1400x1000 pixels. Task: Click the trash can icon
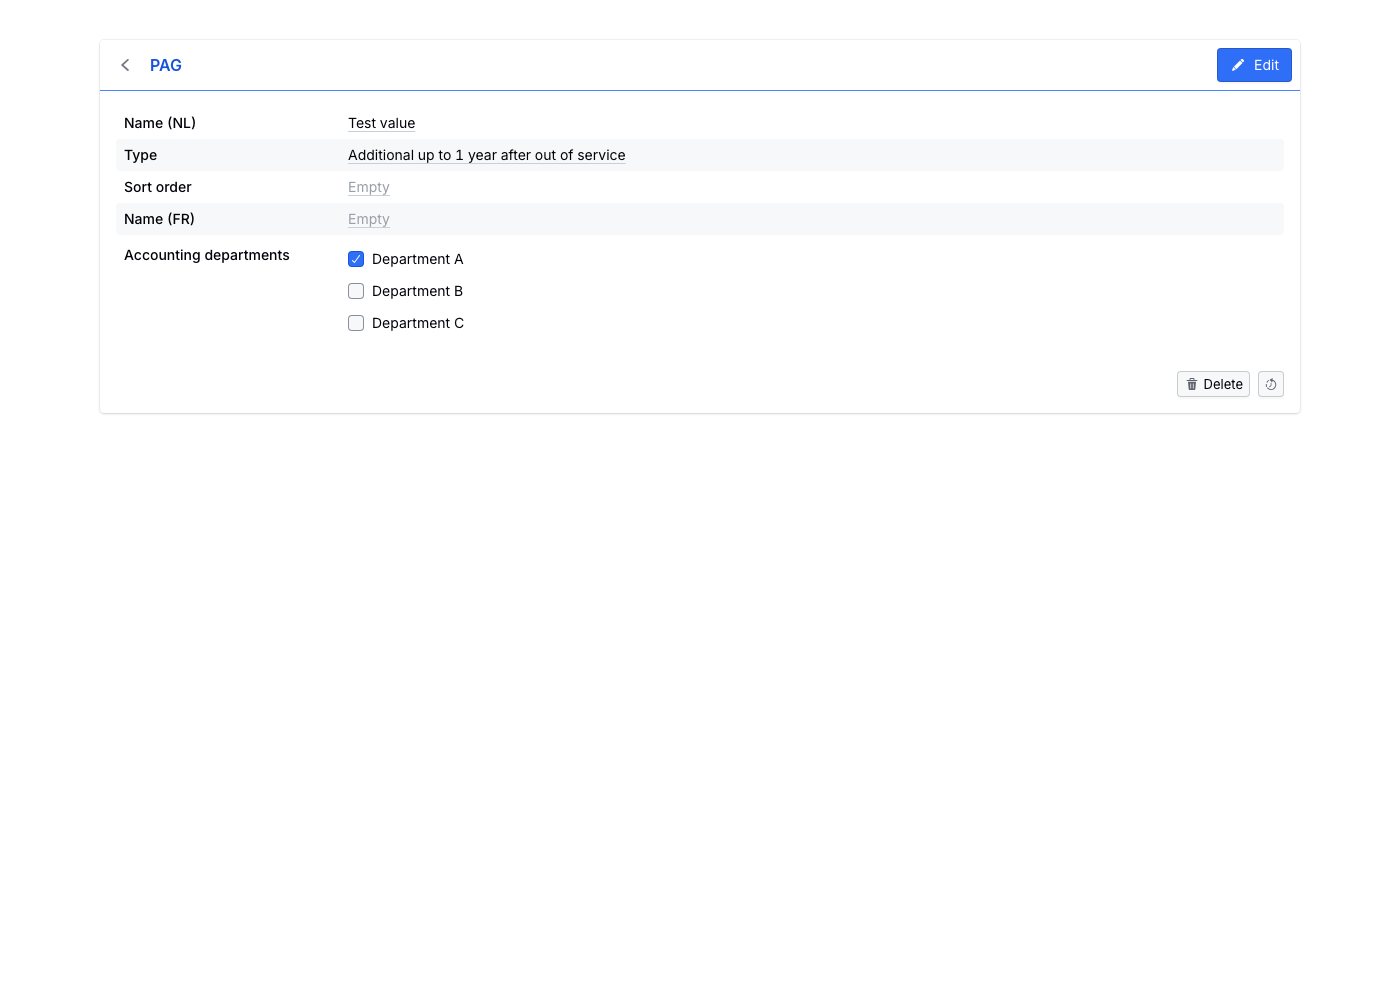1192,384
